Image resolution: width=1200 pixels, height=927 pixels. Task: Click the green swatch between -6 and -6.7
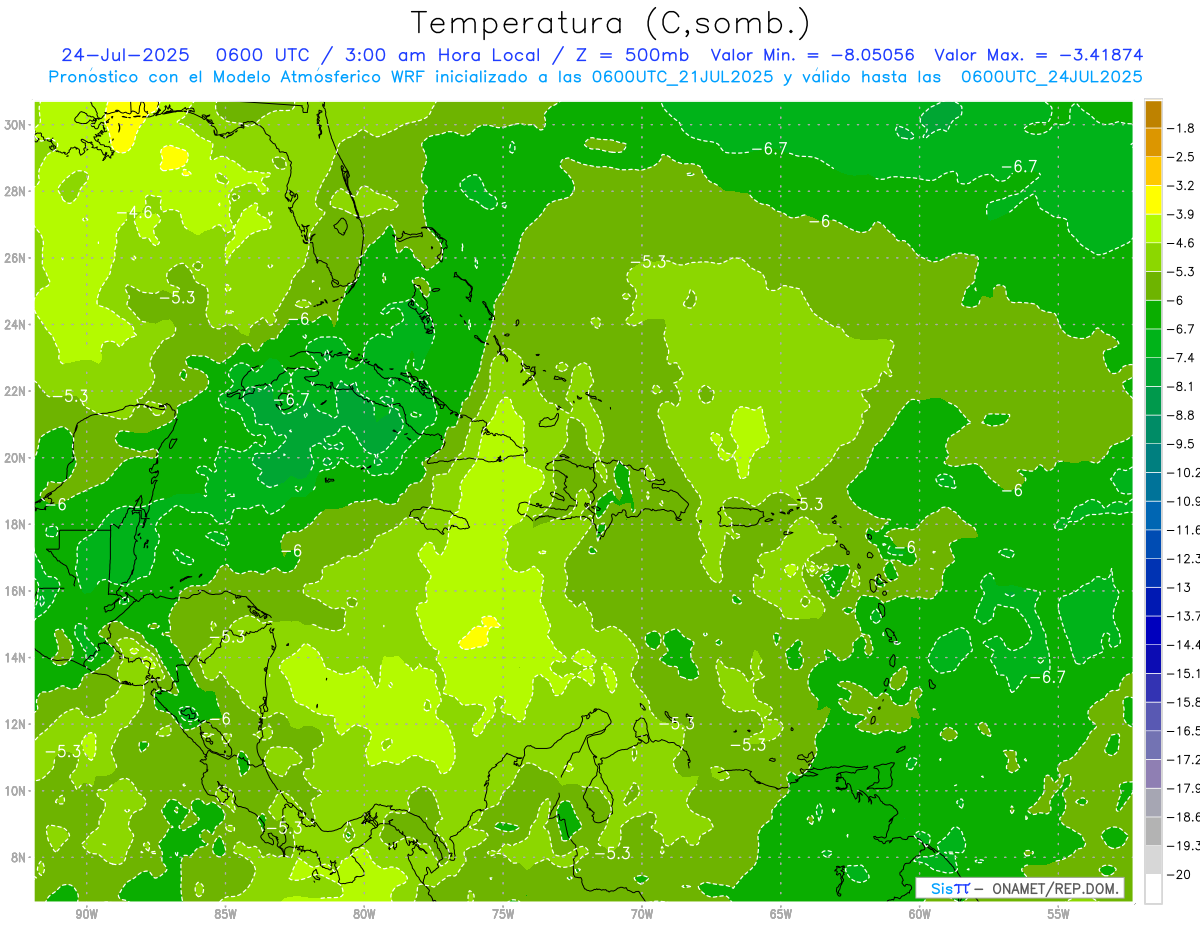(x=1153, y=315)
